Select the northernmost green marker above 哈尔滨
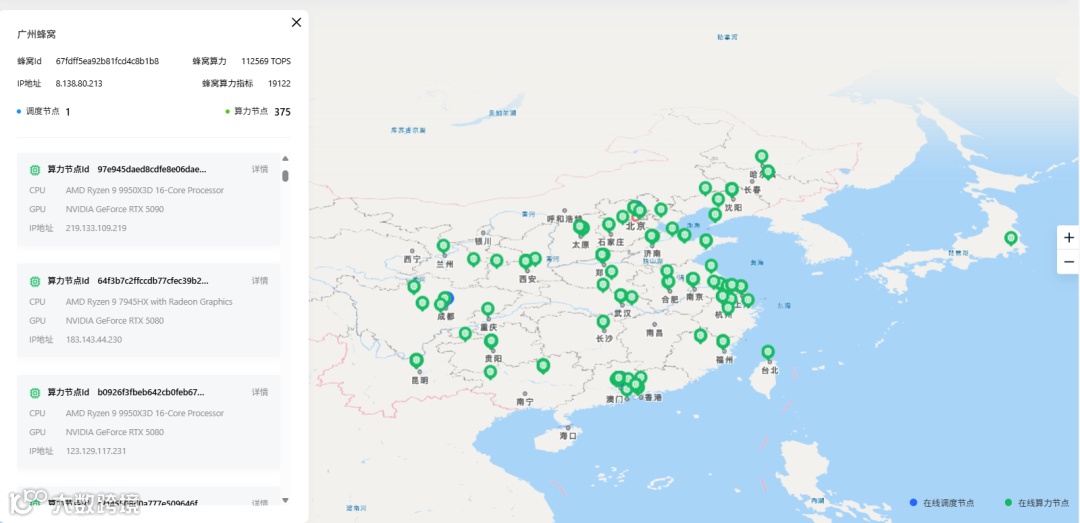 [x=761, y=156]
